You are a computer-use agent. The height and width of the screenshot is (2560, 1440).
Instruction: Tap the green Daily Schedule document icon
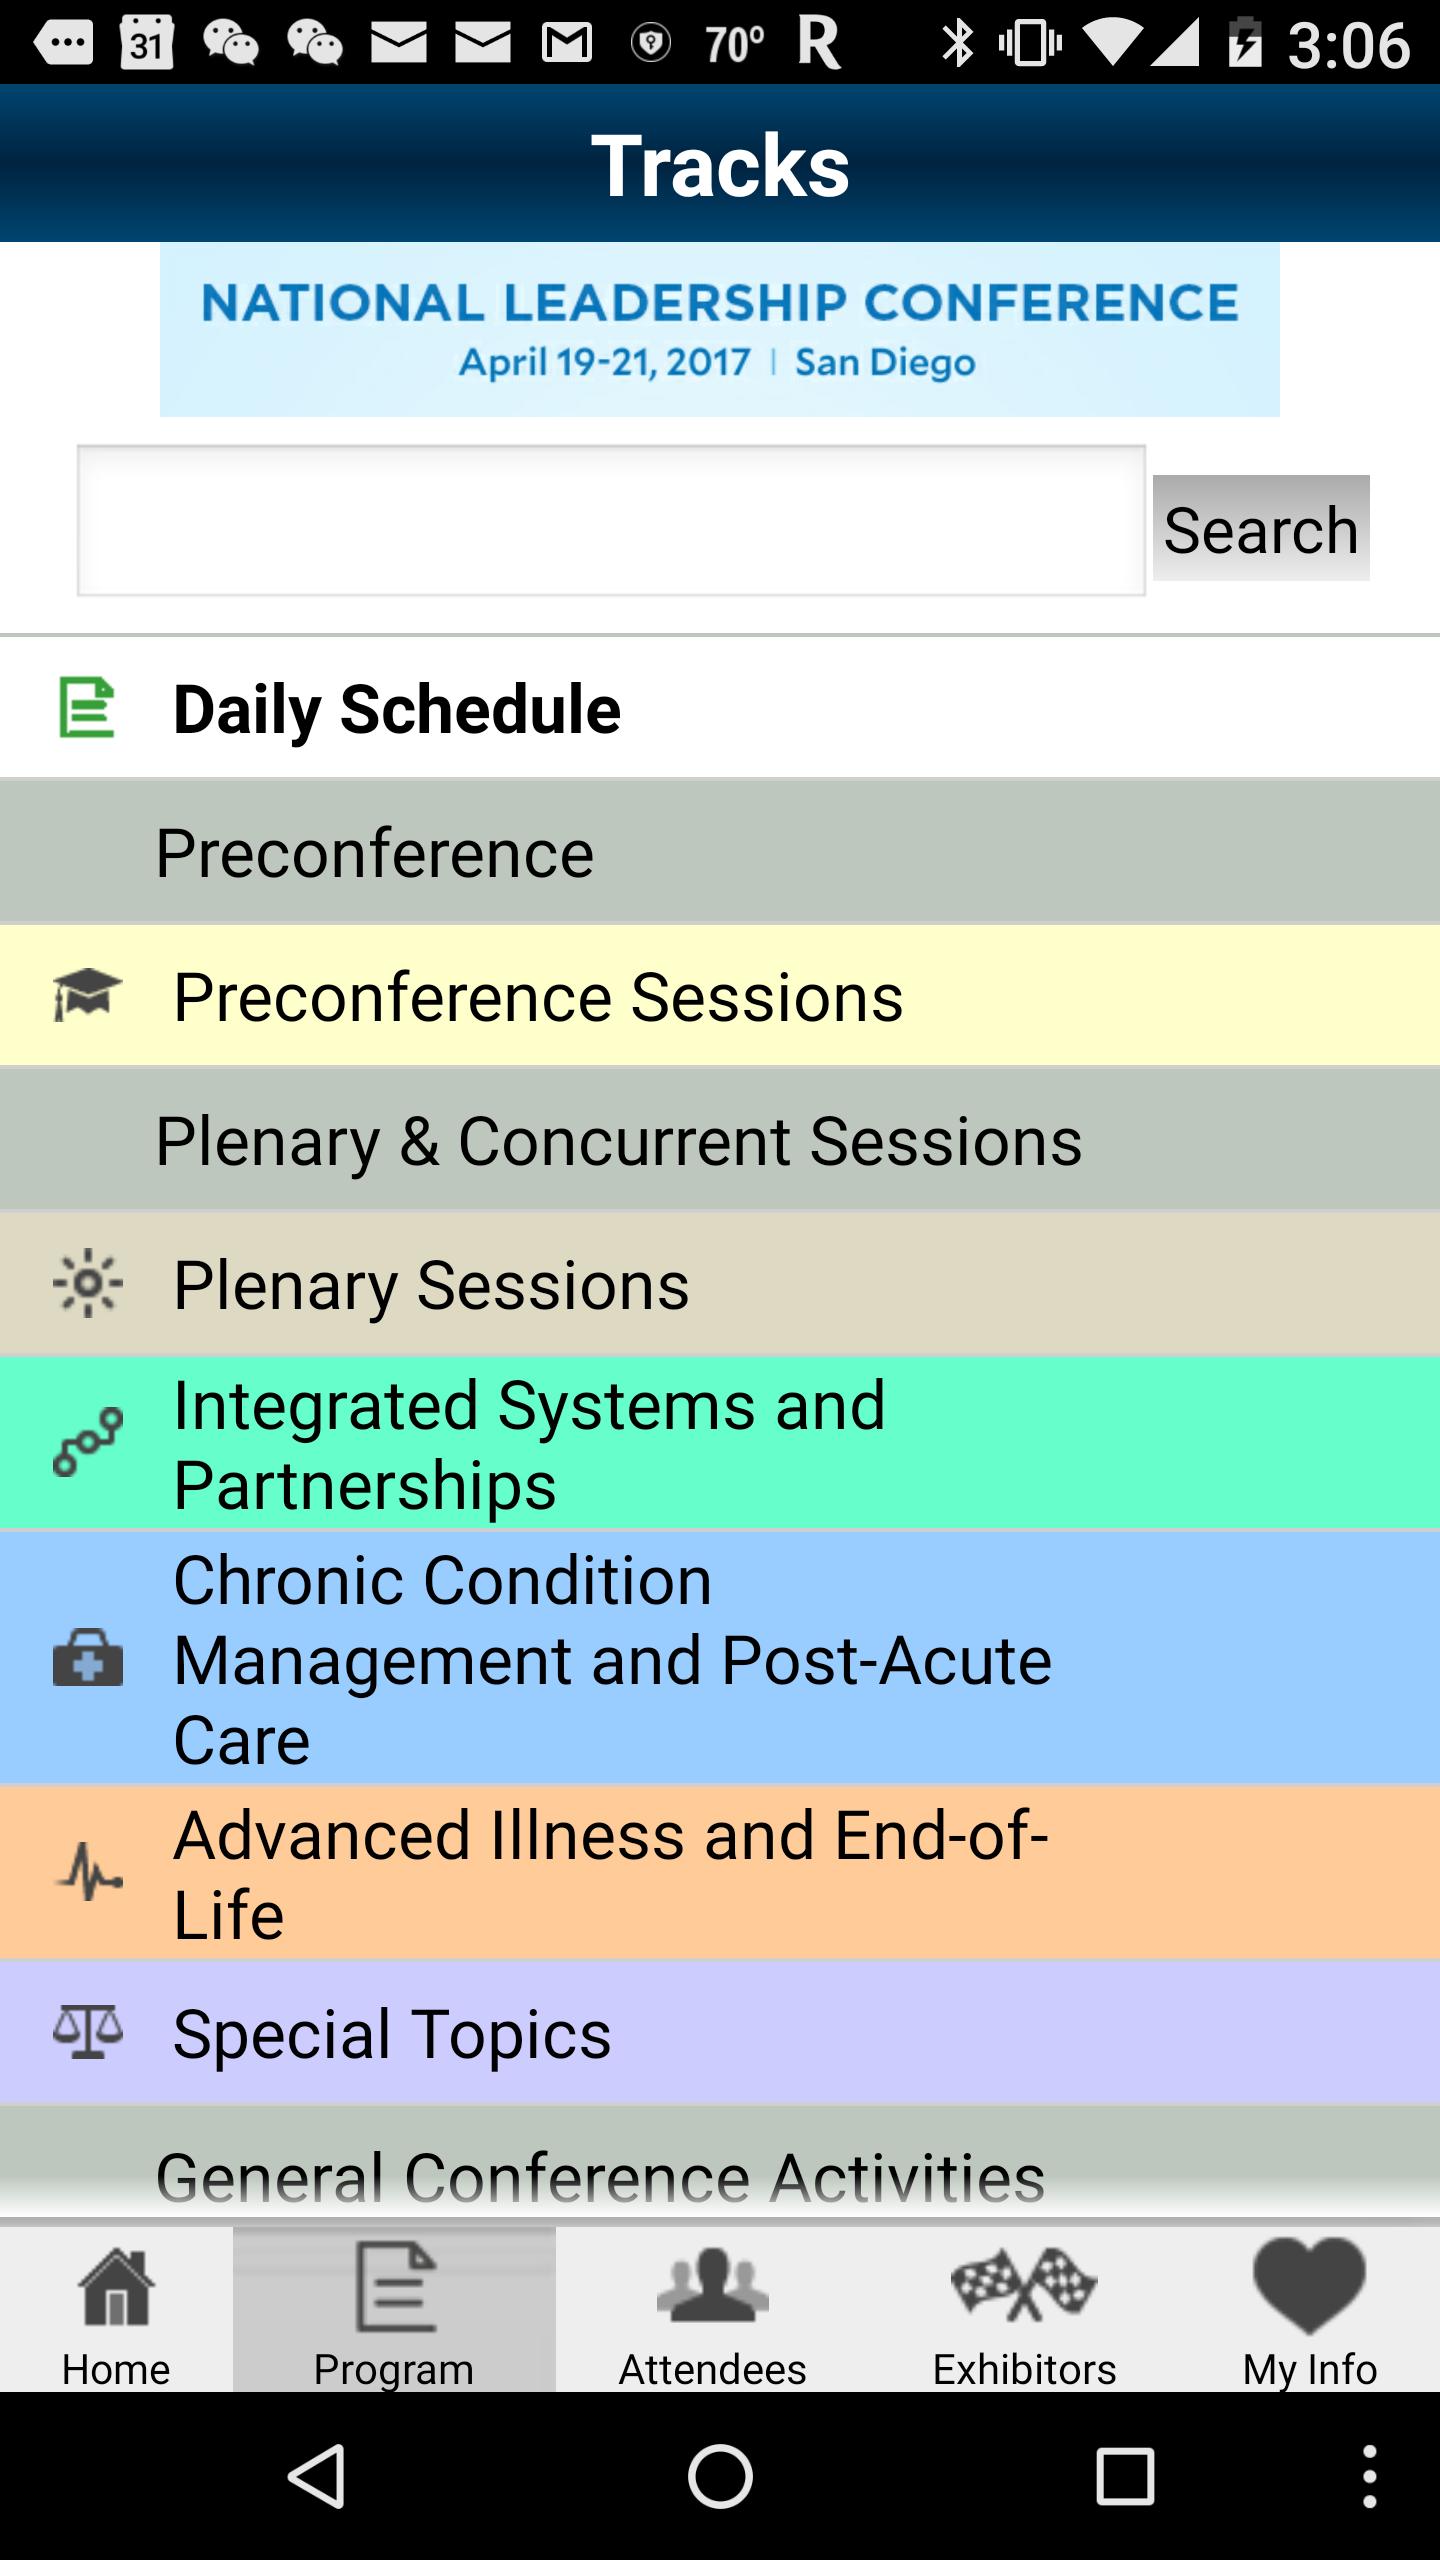[x=88, y=708]
